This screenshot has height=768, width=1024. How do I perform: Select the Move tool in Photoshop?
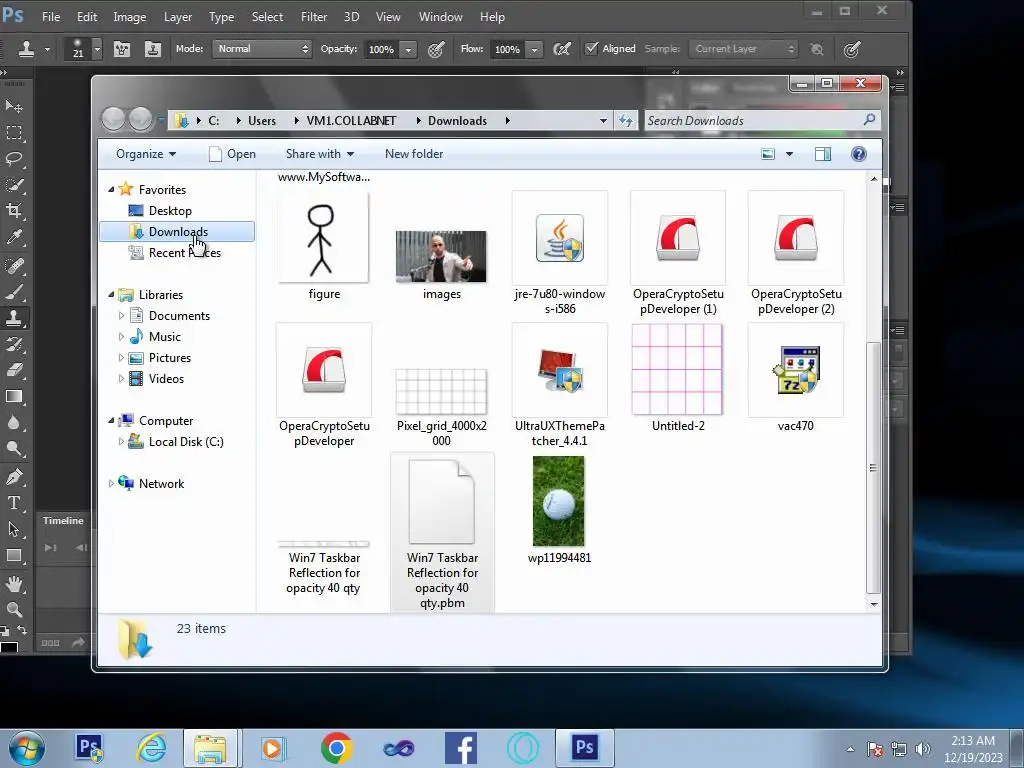pyautogui.click(x=14, y=106)
